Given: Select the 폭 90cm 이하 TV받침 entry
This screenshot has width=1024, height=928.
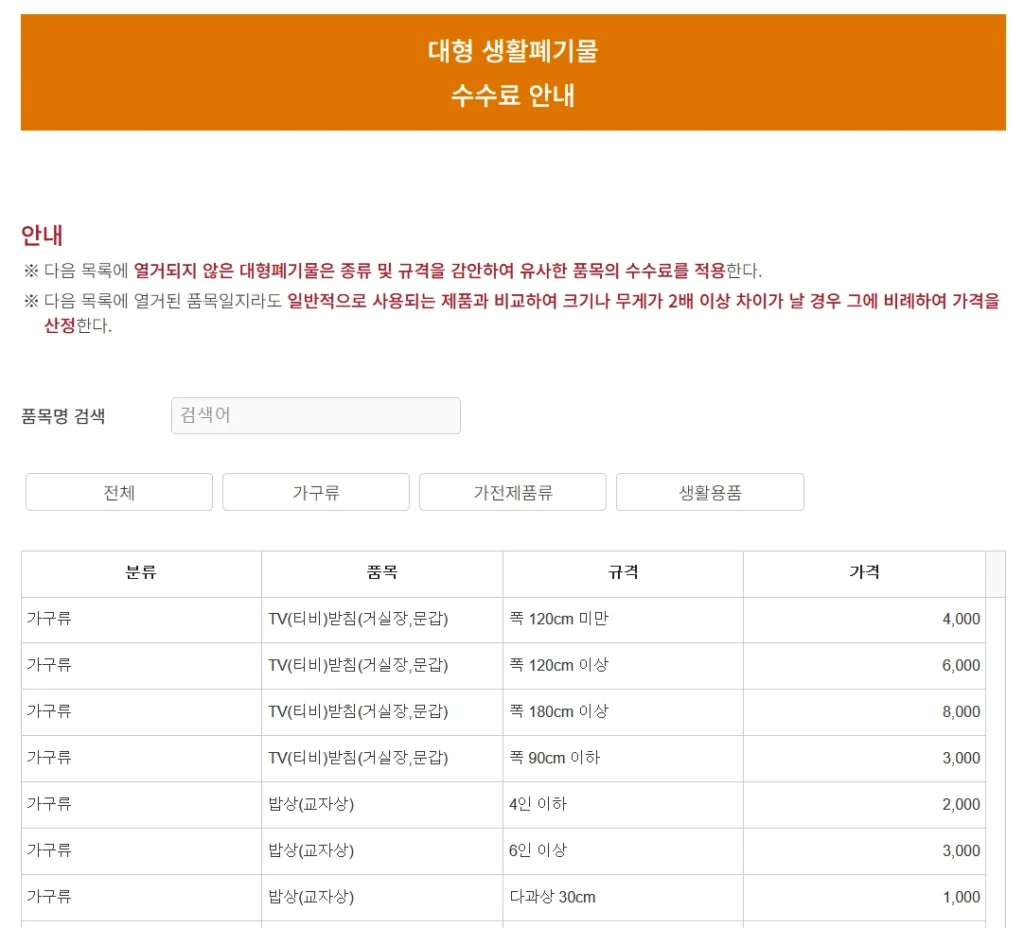Looking at the screenshot, I should point(500,757).
